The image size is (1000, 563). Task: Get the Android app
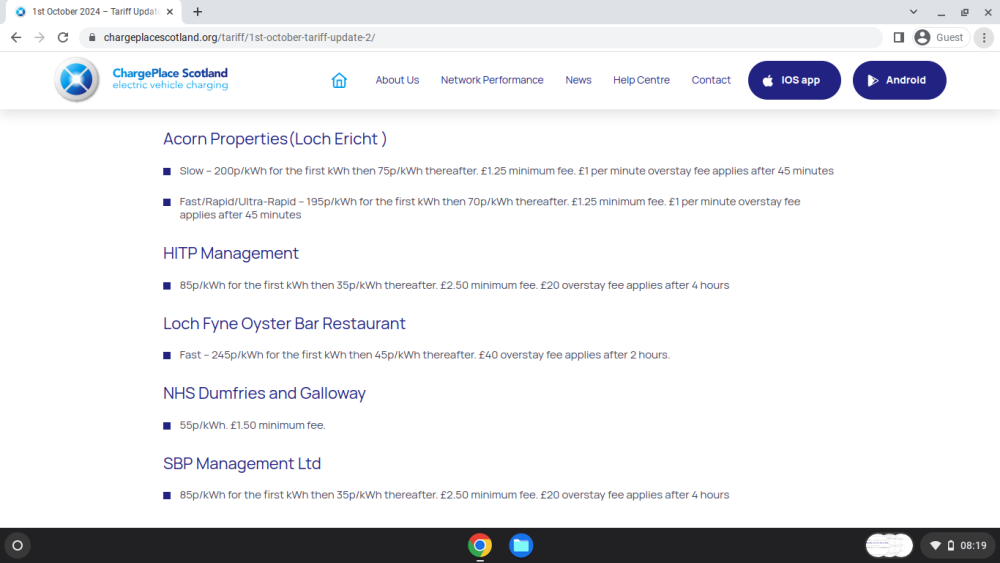click(x=899, y=80)
